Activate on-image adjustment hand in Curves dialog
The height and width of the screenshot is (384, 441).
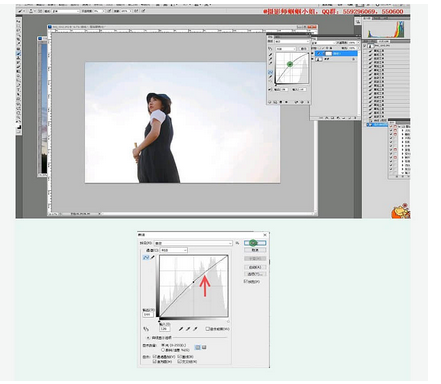146,329
